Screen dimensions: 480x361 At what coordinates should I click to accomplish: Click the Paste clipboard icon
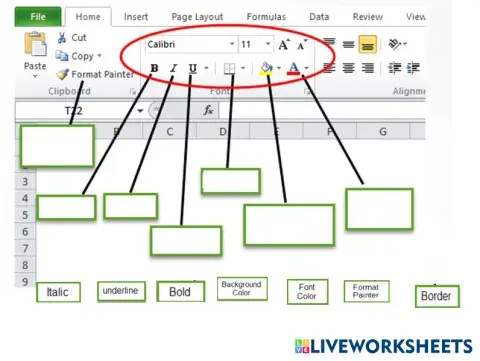pos(35,44)
